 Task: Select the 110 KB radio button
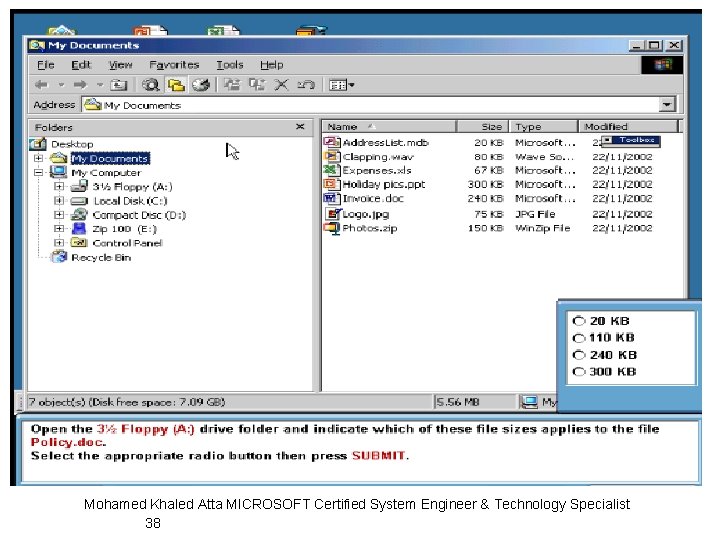click(x=579, y=338)
